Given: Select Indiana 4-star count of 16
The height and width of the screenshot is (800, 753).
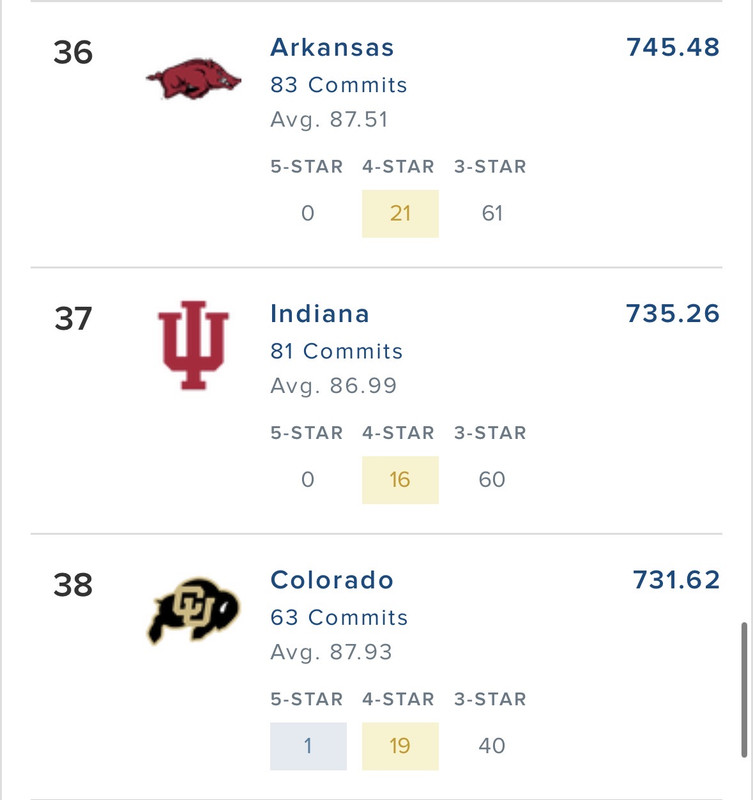Looking at the screenshot, I should (400, 480).
